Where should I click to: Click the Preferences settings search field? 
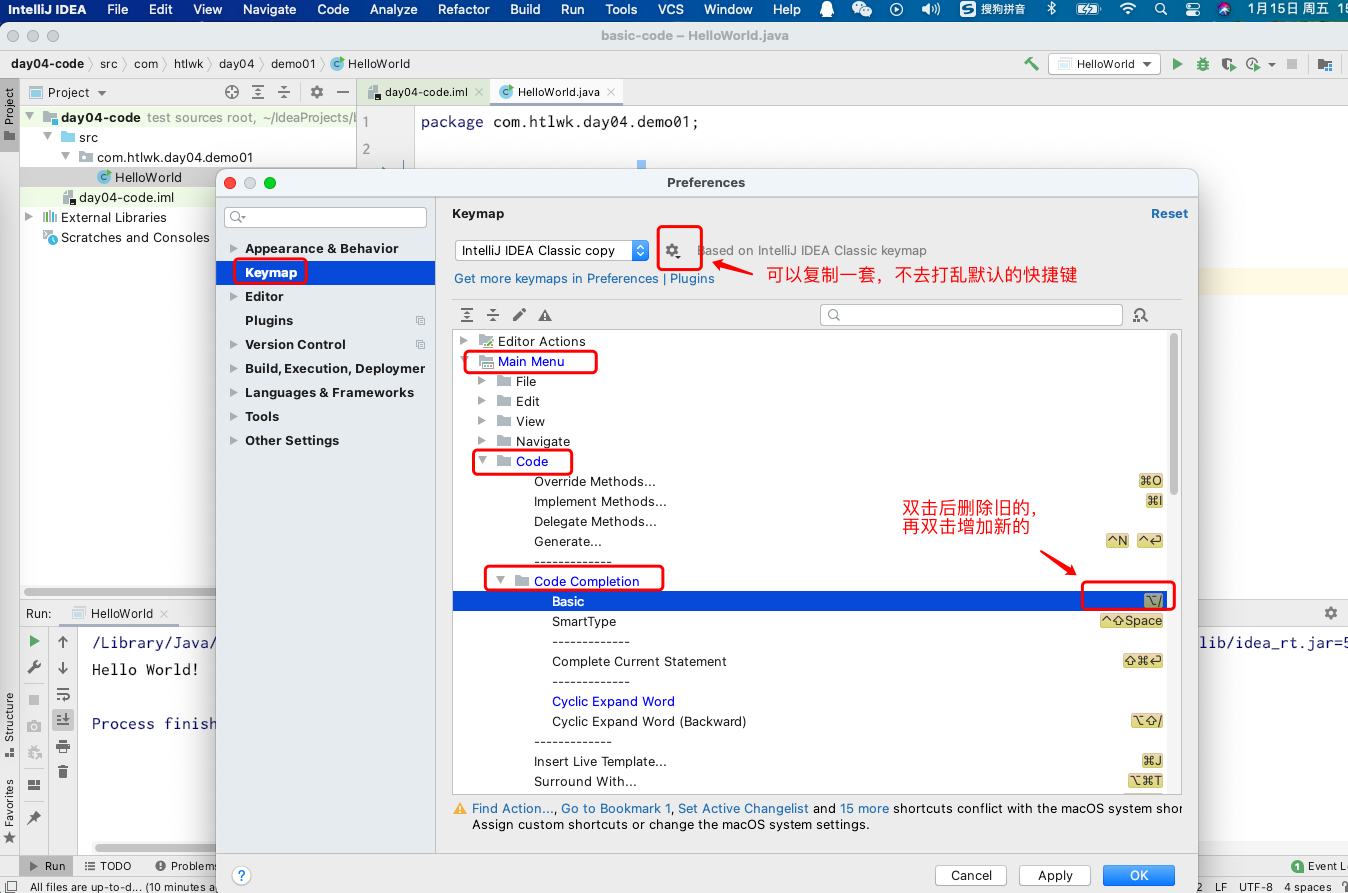326,217
